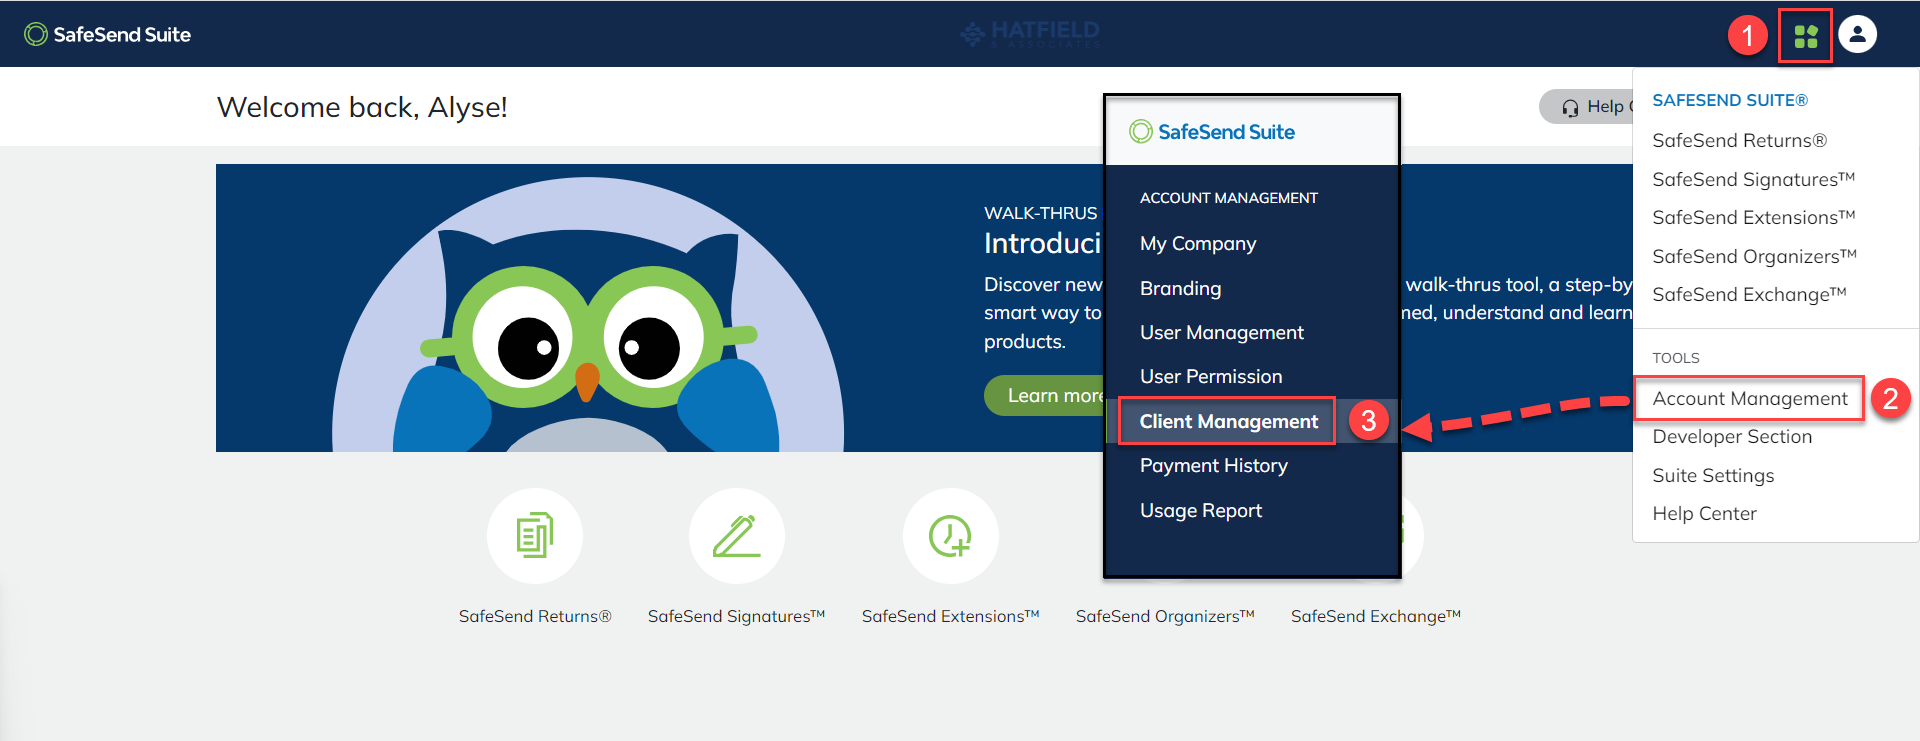Screen dimensions: 1920x741
Task: Open Usage Report menu item
Action: pos(1201,510)
